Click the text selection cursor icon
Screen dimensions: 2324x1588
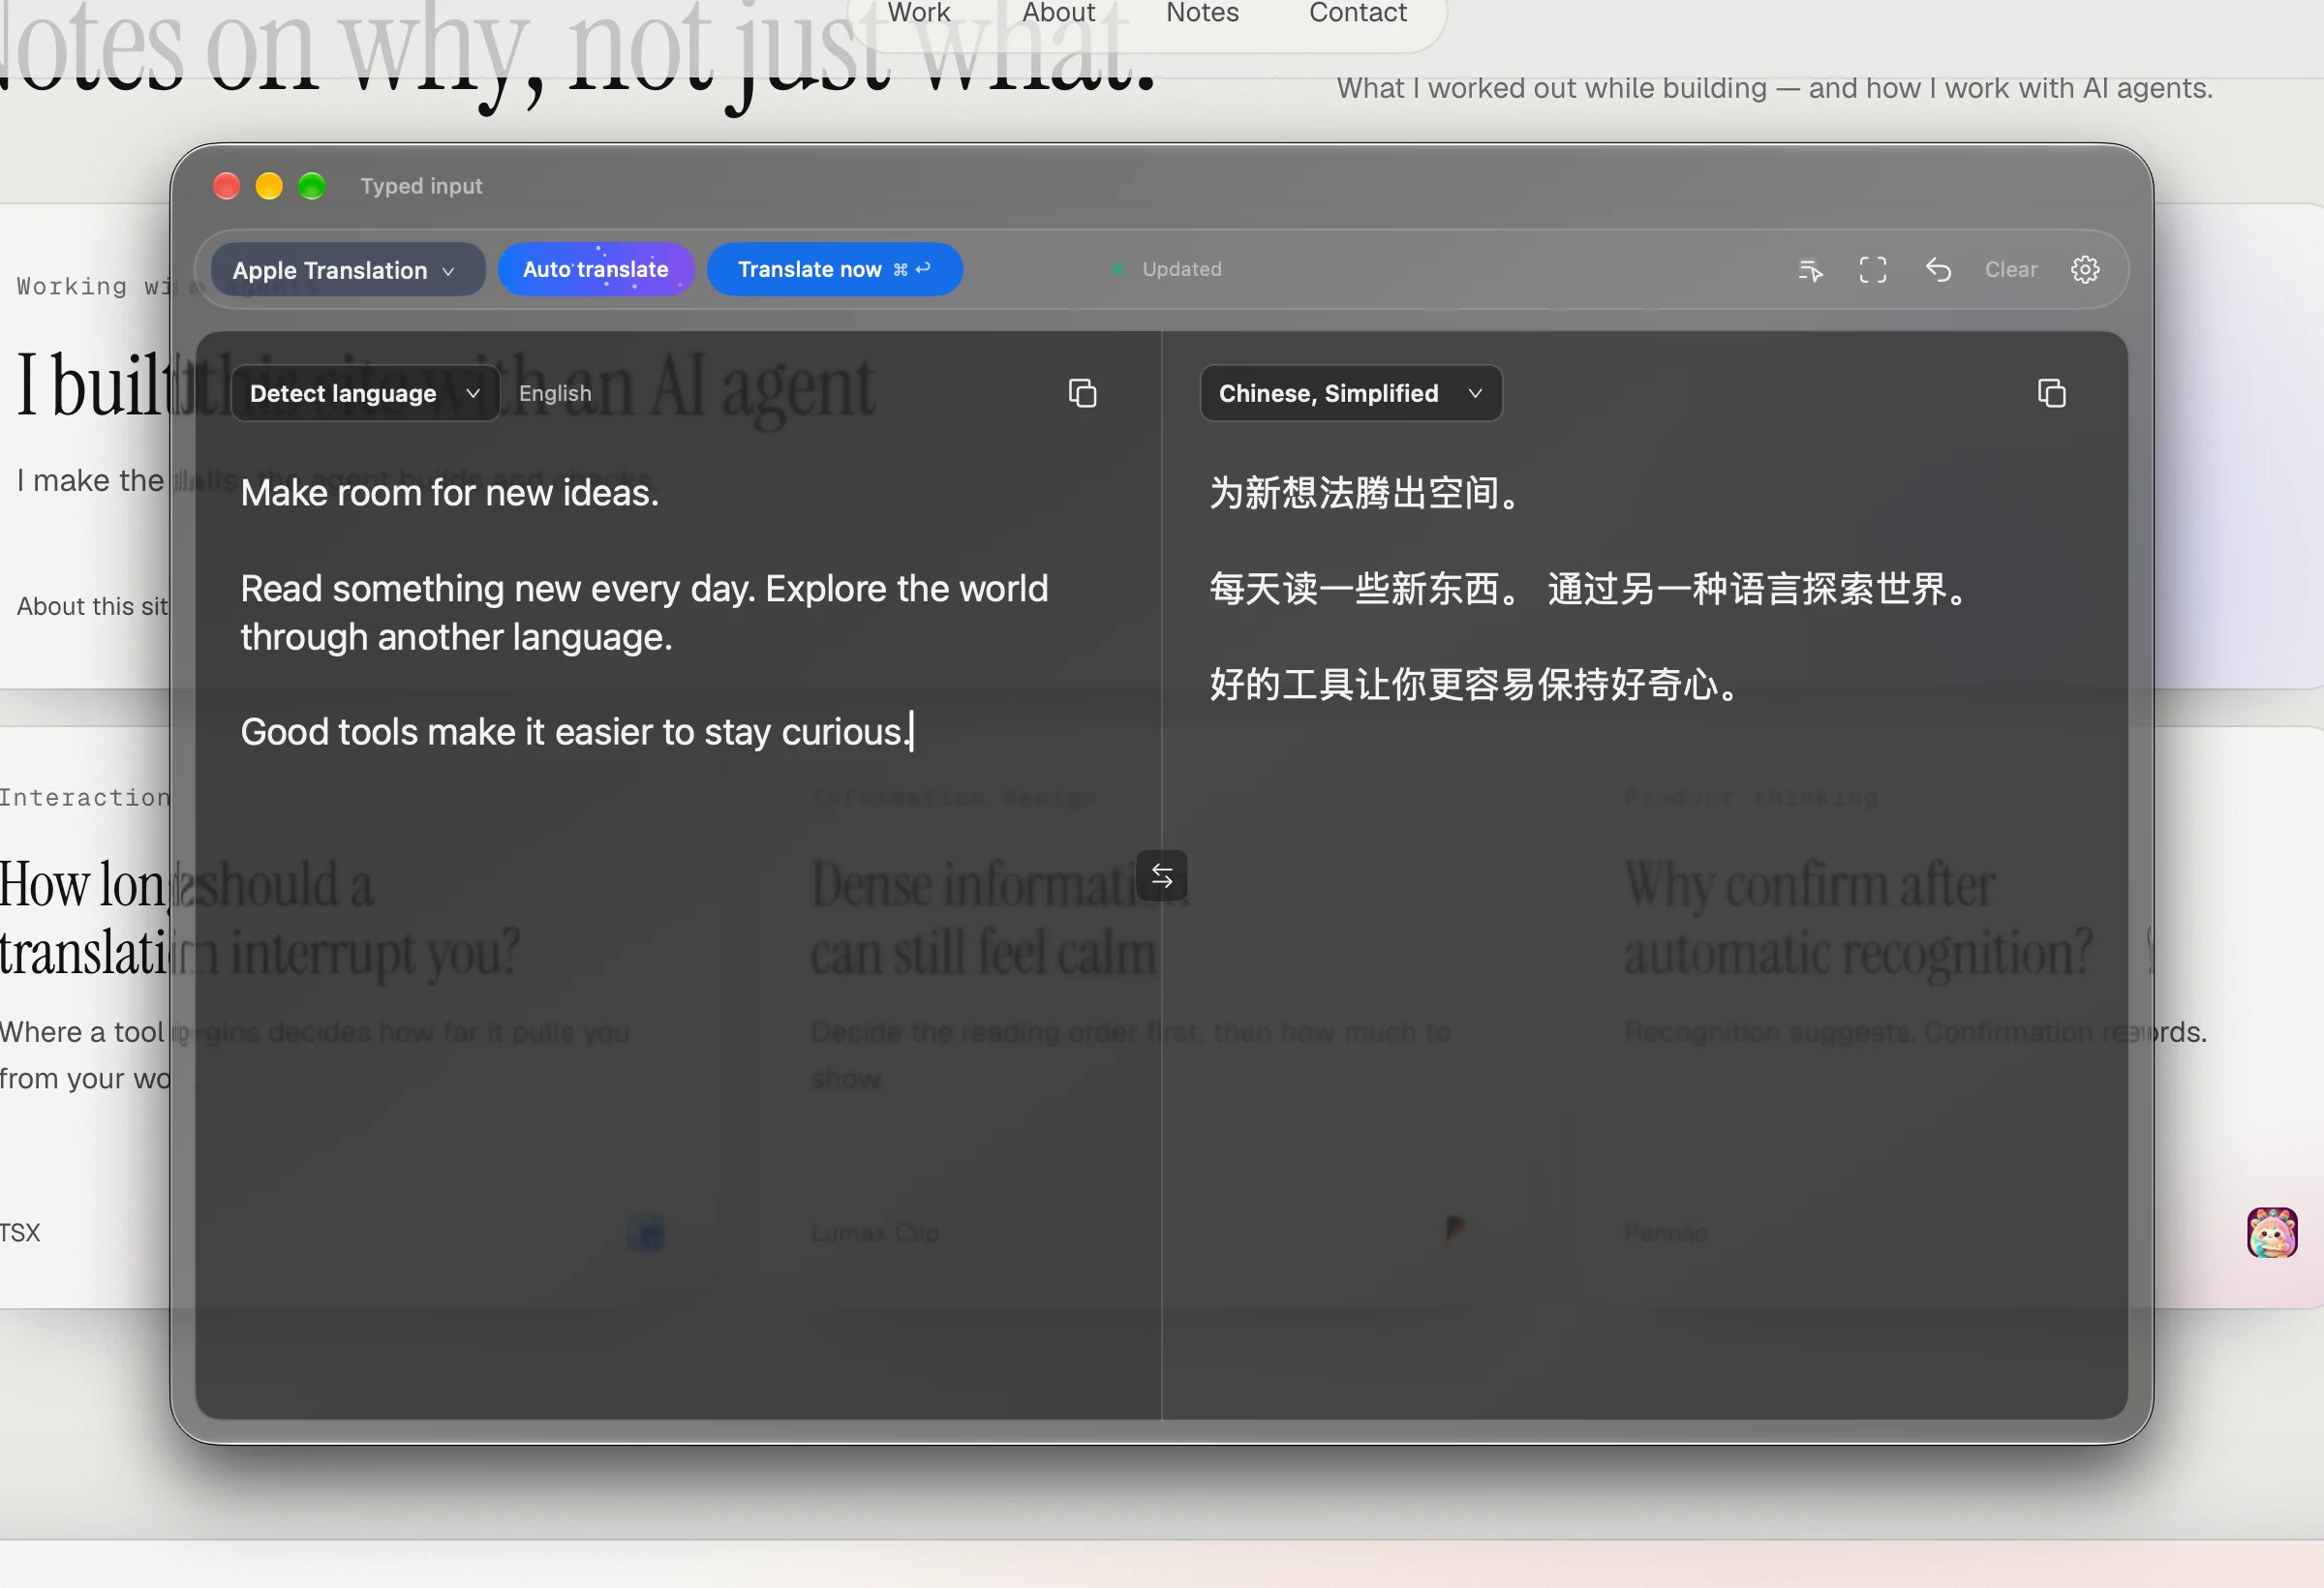point(1810,269)
